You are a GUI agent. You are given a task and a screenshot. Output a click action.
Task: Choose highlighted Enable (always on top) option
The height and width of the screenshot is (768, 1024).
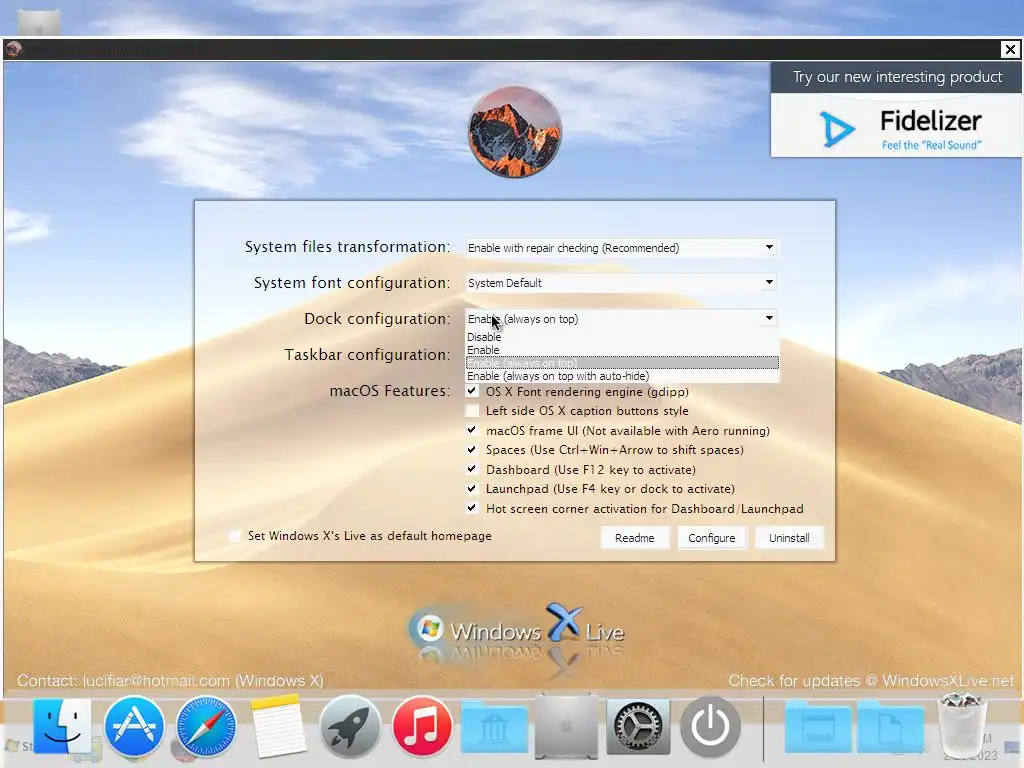(x=622, y=363)
